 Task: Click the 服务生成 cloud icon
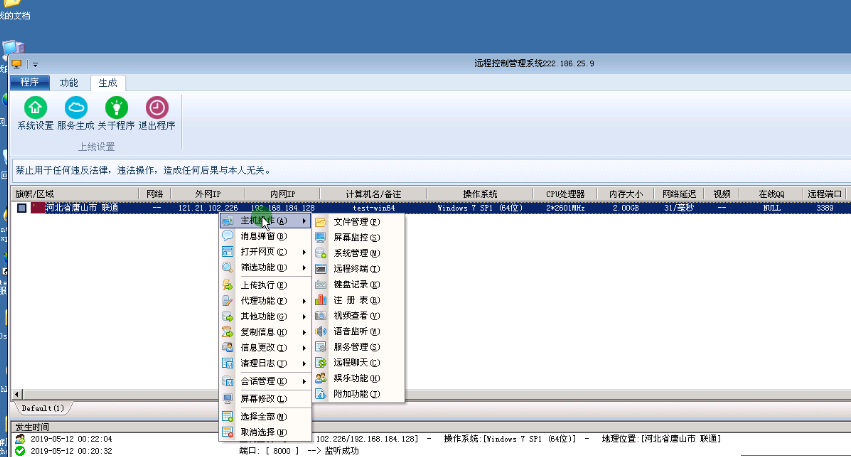tap(76, 108)
